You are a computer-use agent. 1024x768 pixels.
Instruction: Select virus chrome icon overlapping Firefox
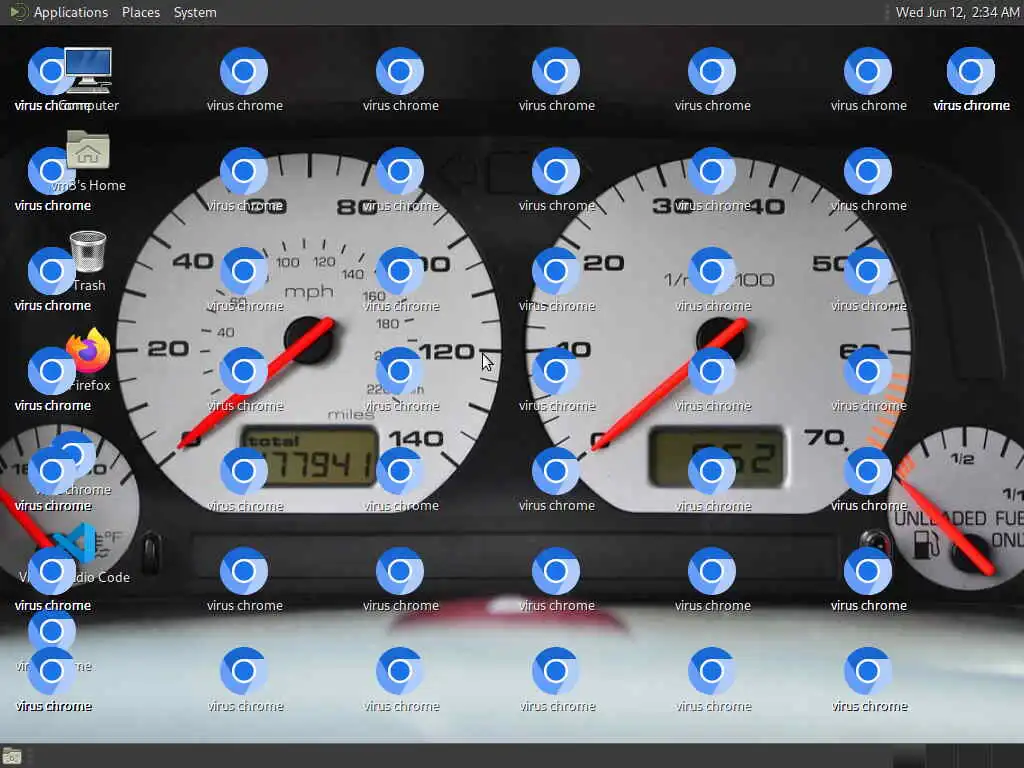(51, 371)
